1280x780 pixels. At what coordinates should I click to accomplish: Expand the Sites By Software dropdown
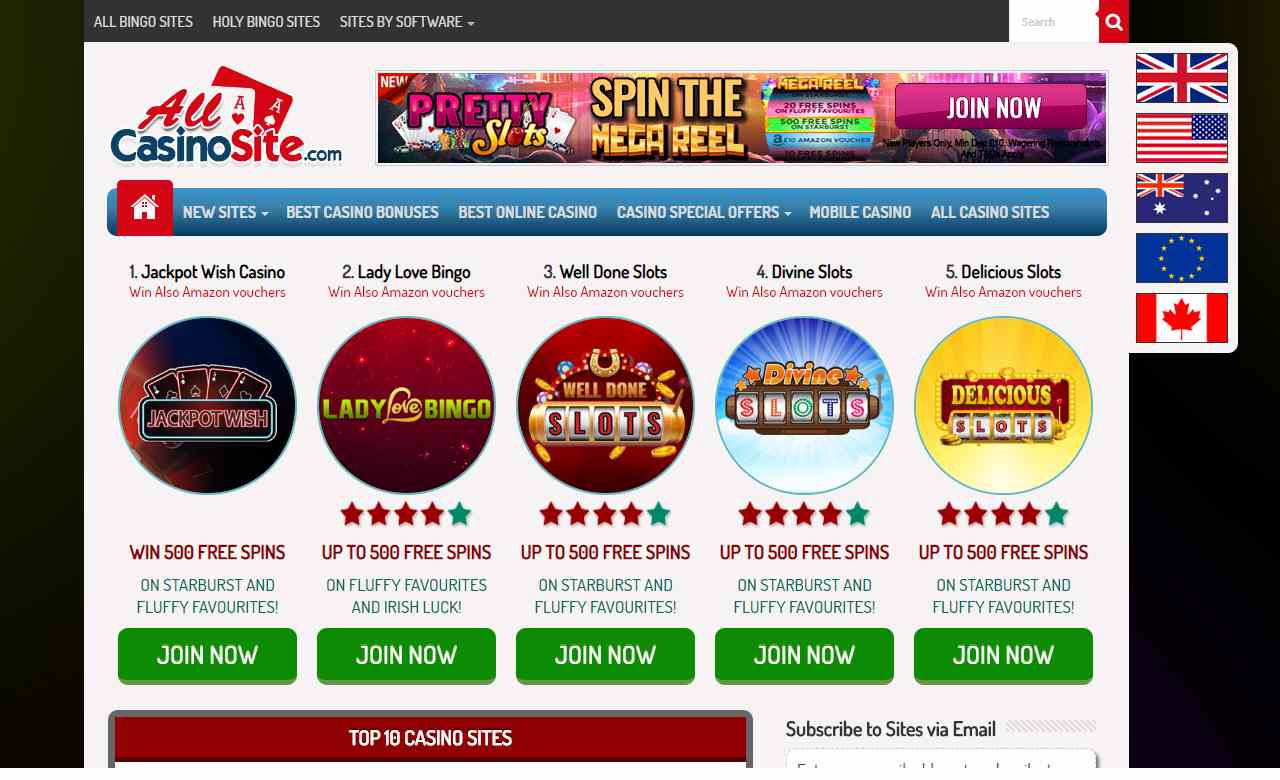pyautogui.click(x=407, y=21)
